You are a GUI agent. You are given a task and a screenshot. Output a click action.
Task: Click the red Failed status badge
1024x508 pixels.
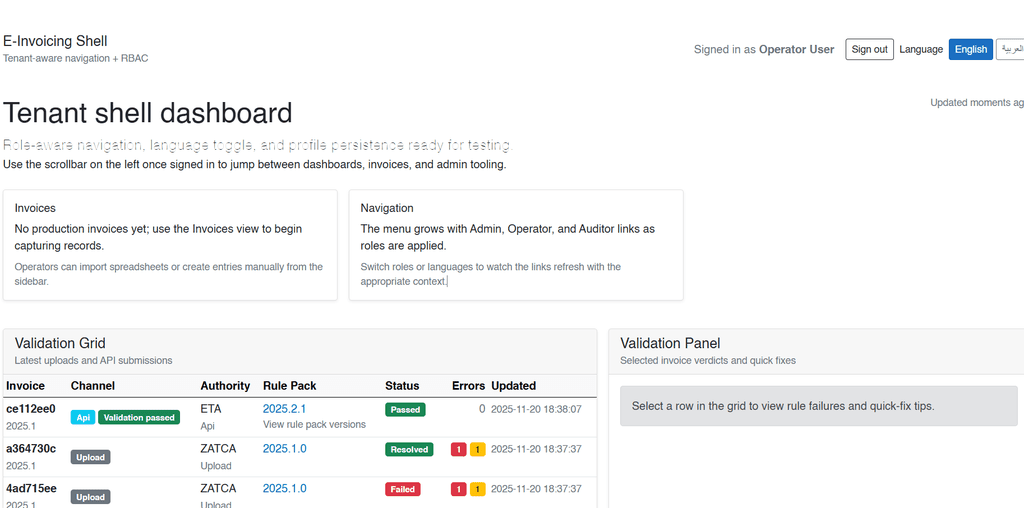[x=403, y=490]
